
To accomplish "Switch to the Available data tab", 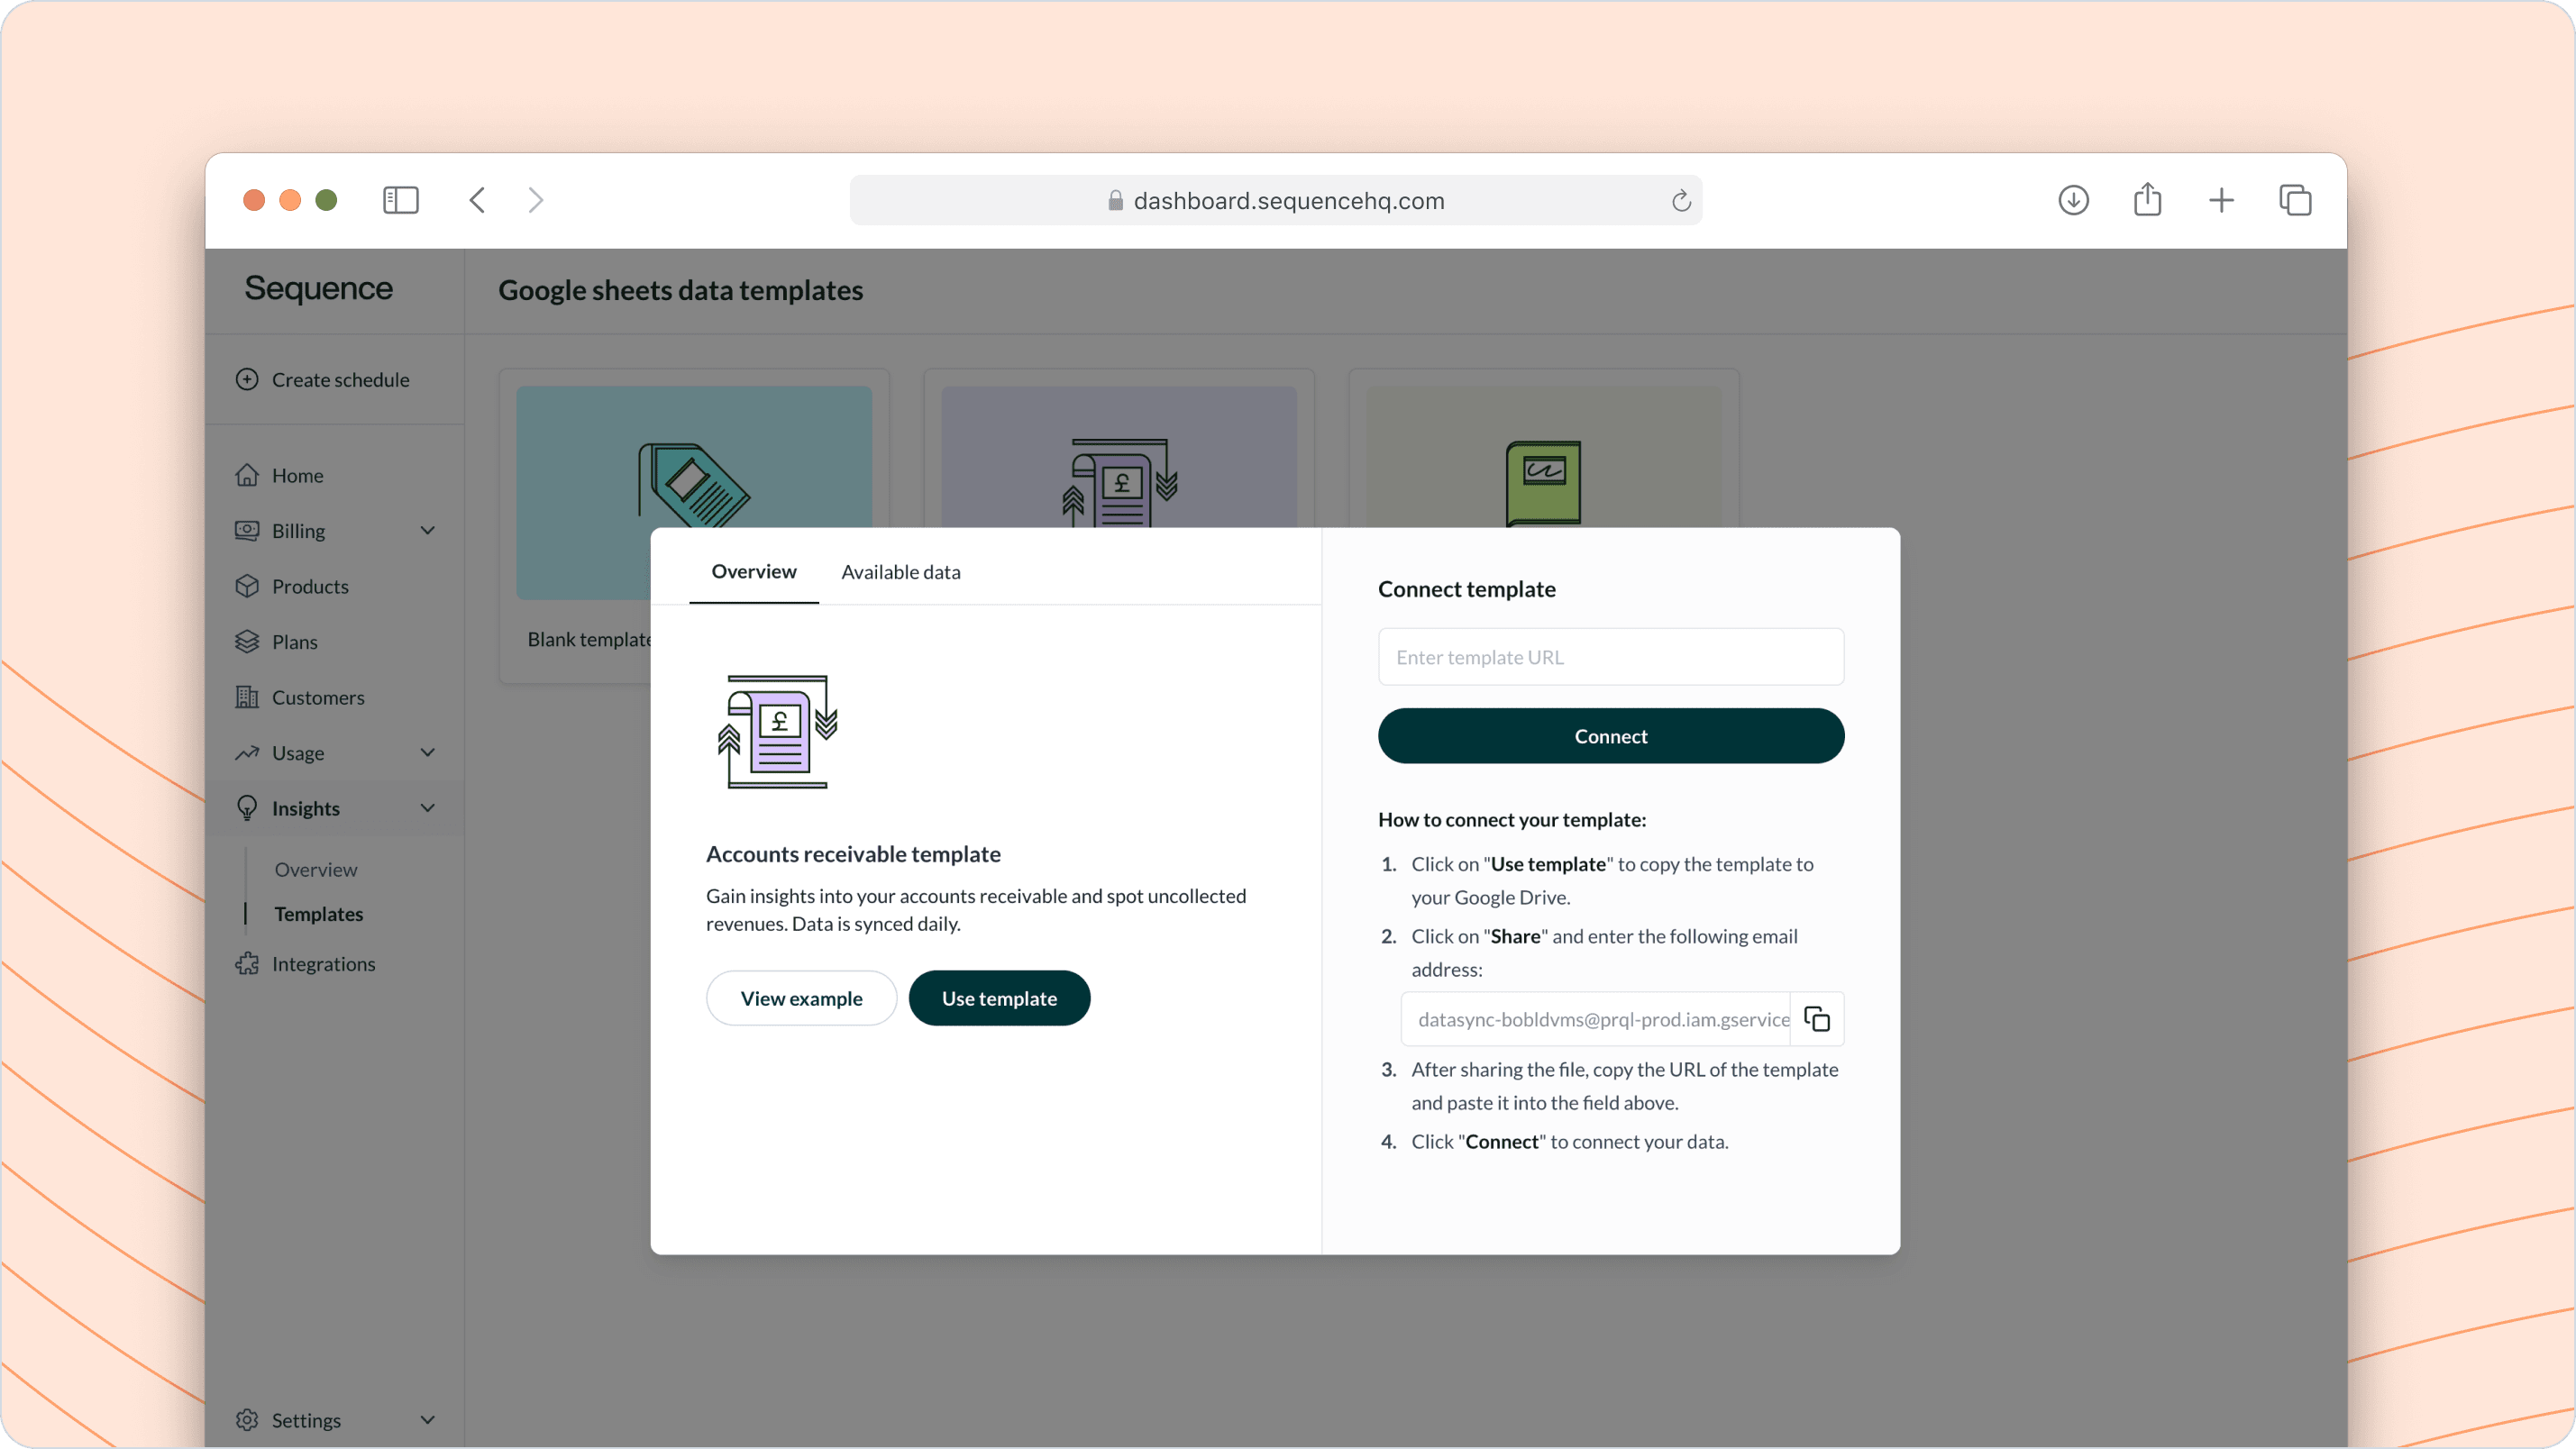I will tap(900, 572).
